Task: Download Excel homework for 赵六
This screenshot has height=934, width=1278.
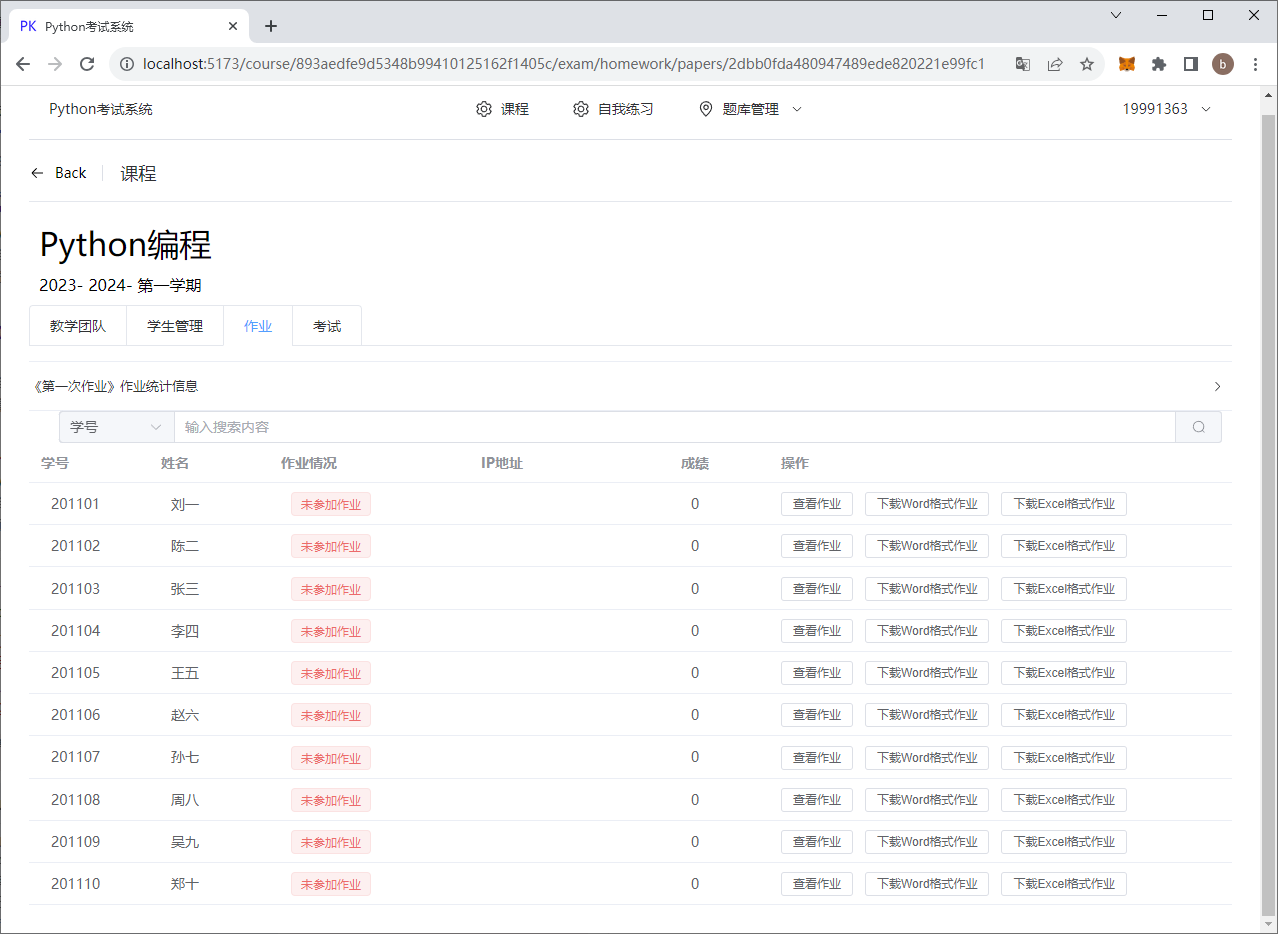Action: 1064,715
